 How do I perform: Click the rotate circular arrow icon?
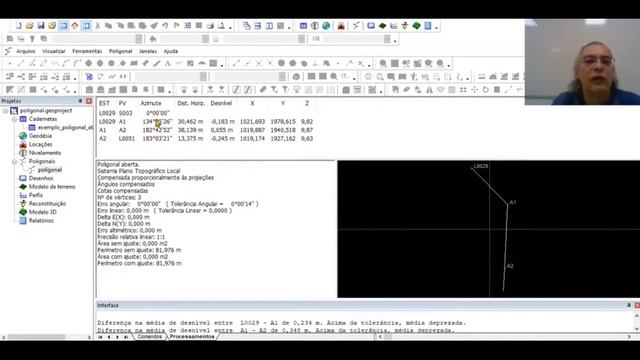(485, 89)
